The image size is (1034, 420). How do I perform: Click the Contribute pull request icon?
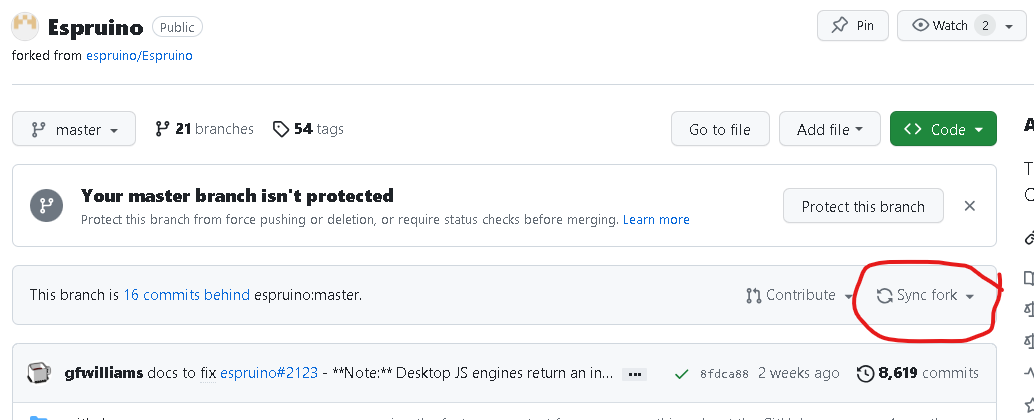coord(753,295)
